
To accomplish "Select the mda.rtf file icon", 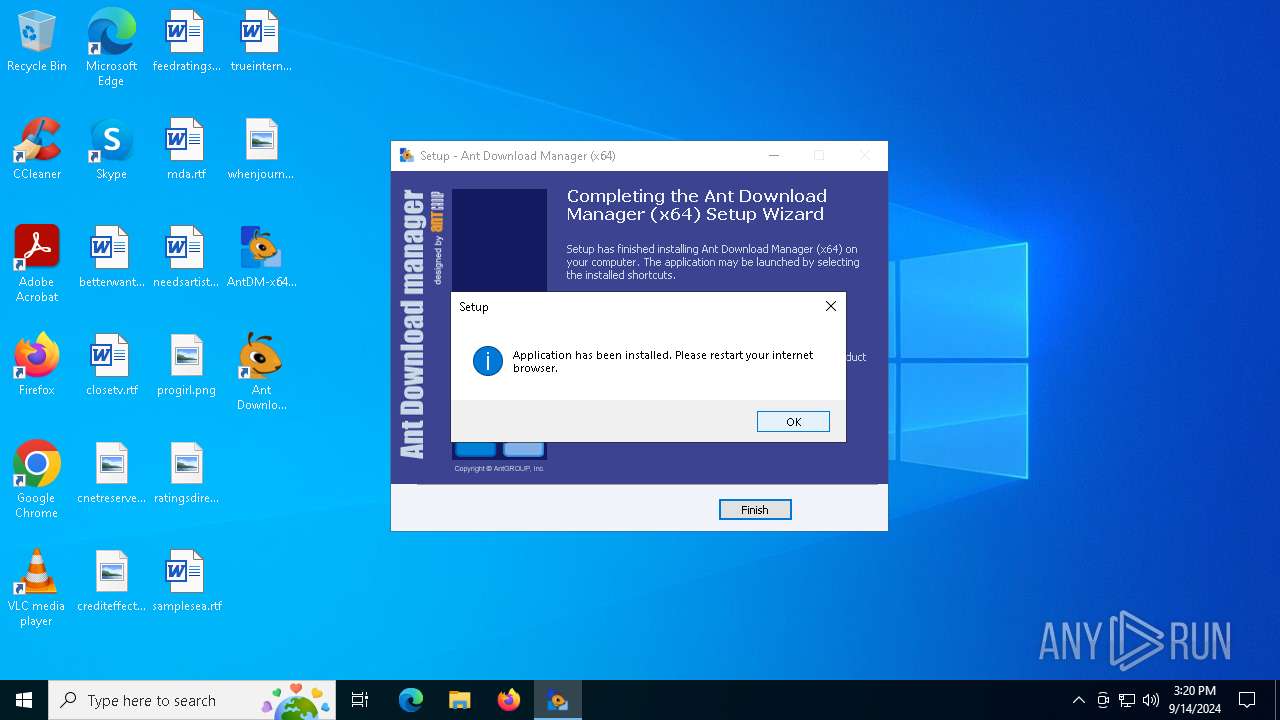I will [186, 150].
